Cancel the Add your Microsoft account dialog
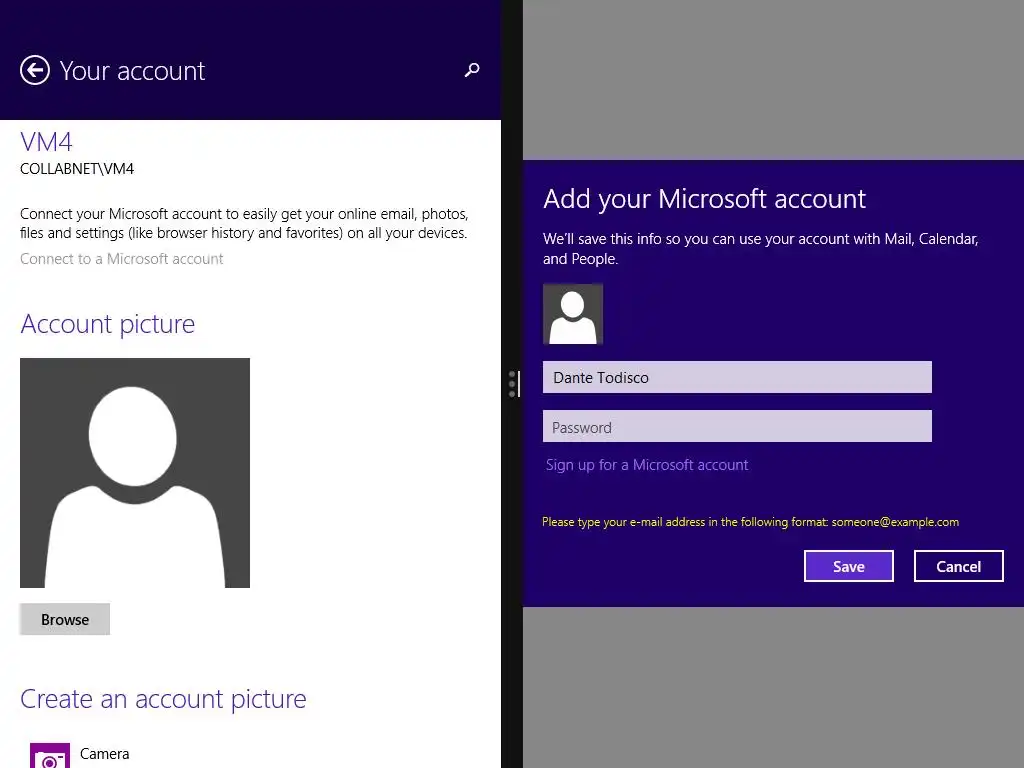 [958, 566]
